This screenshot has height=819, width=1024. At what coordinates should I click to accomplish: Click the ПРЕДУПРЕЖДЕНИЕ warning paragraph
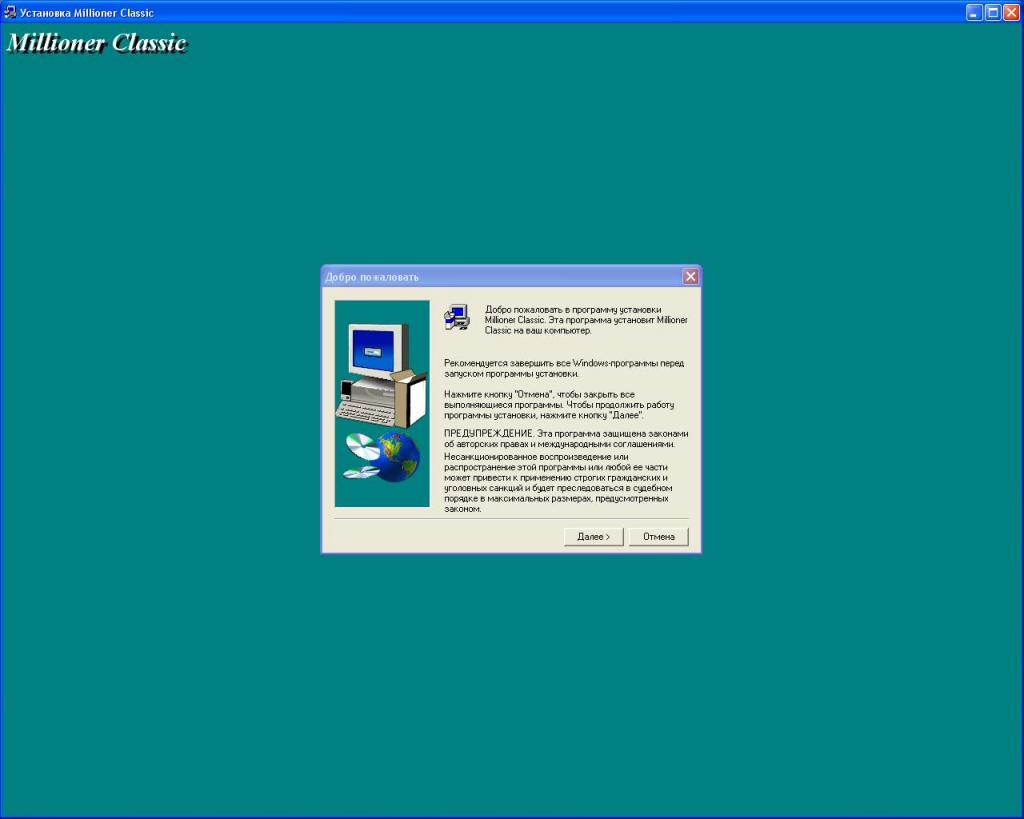click(x=566, y=470)
